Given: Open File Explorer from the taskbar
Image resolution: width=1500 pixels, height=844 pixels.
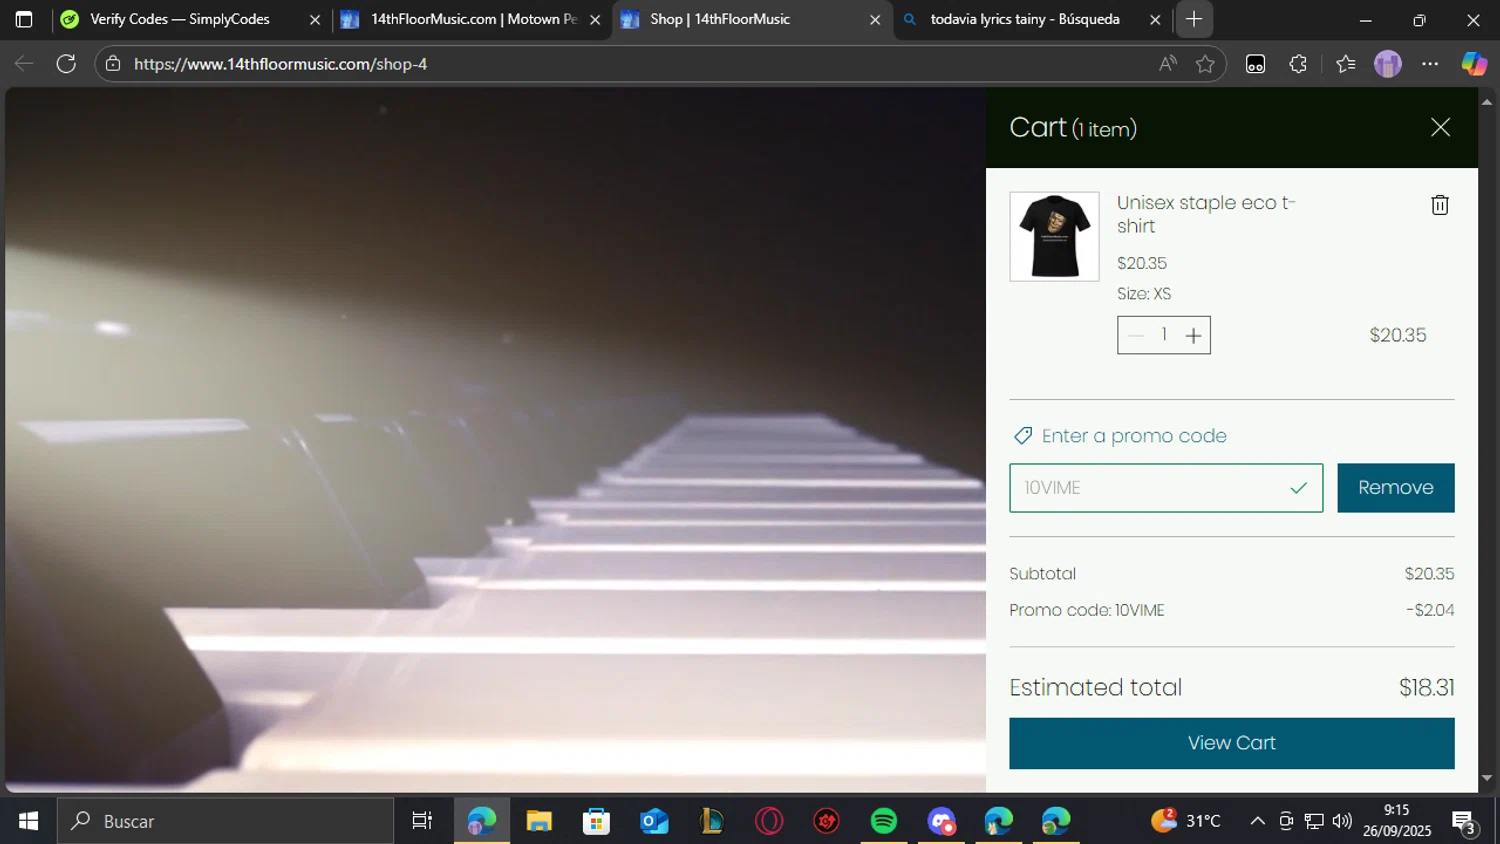Looking at the screenshot, I should click(x=539, y=821).
